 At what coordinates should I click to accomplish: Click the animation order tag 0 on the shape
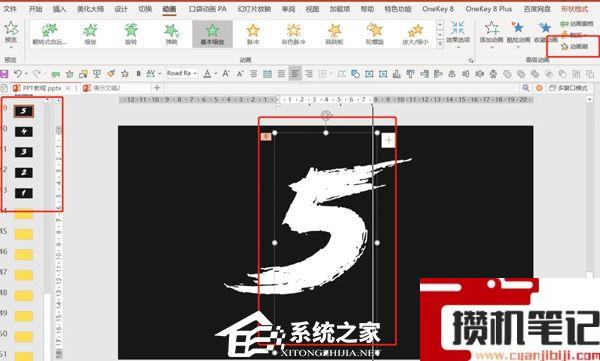tap(266, 136)
